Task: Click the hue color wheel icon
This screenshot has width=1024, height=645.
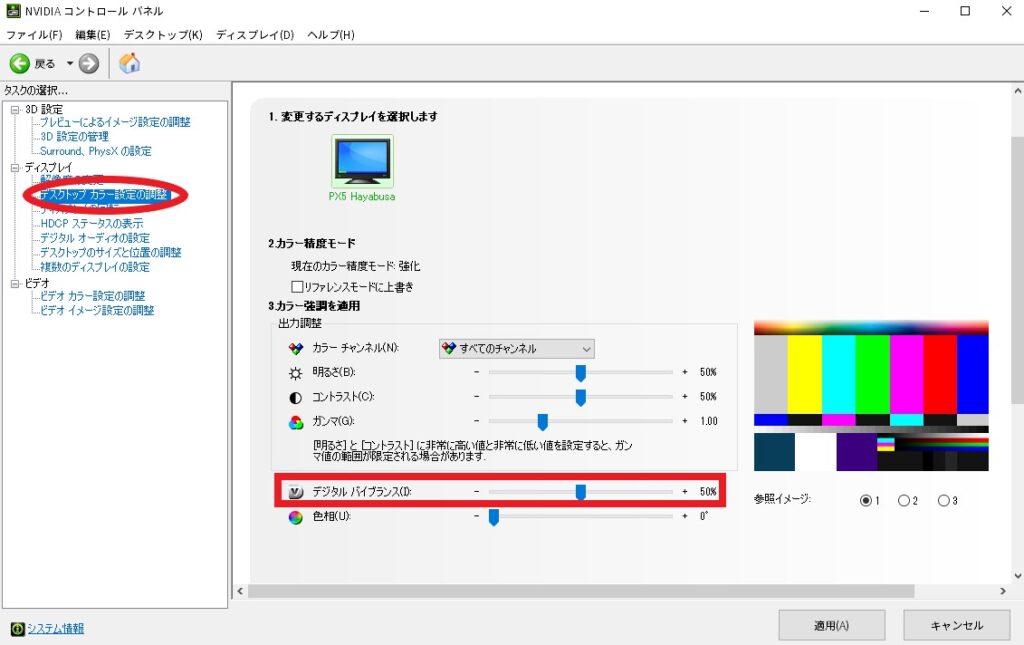Action: coord(296,517)
